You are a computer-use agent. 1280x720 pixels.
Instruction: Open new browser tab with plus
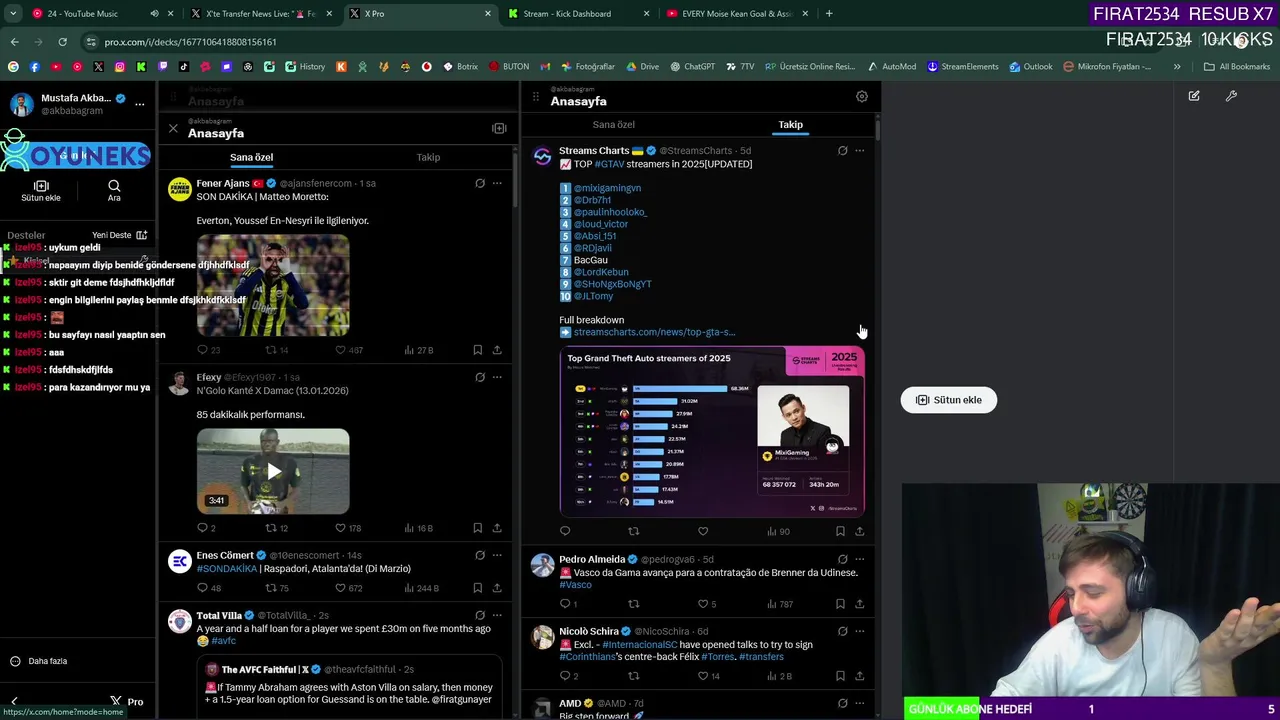click(x=829, y=14)
